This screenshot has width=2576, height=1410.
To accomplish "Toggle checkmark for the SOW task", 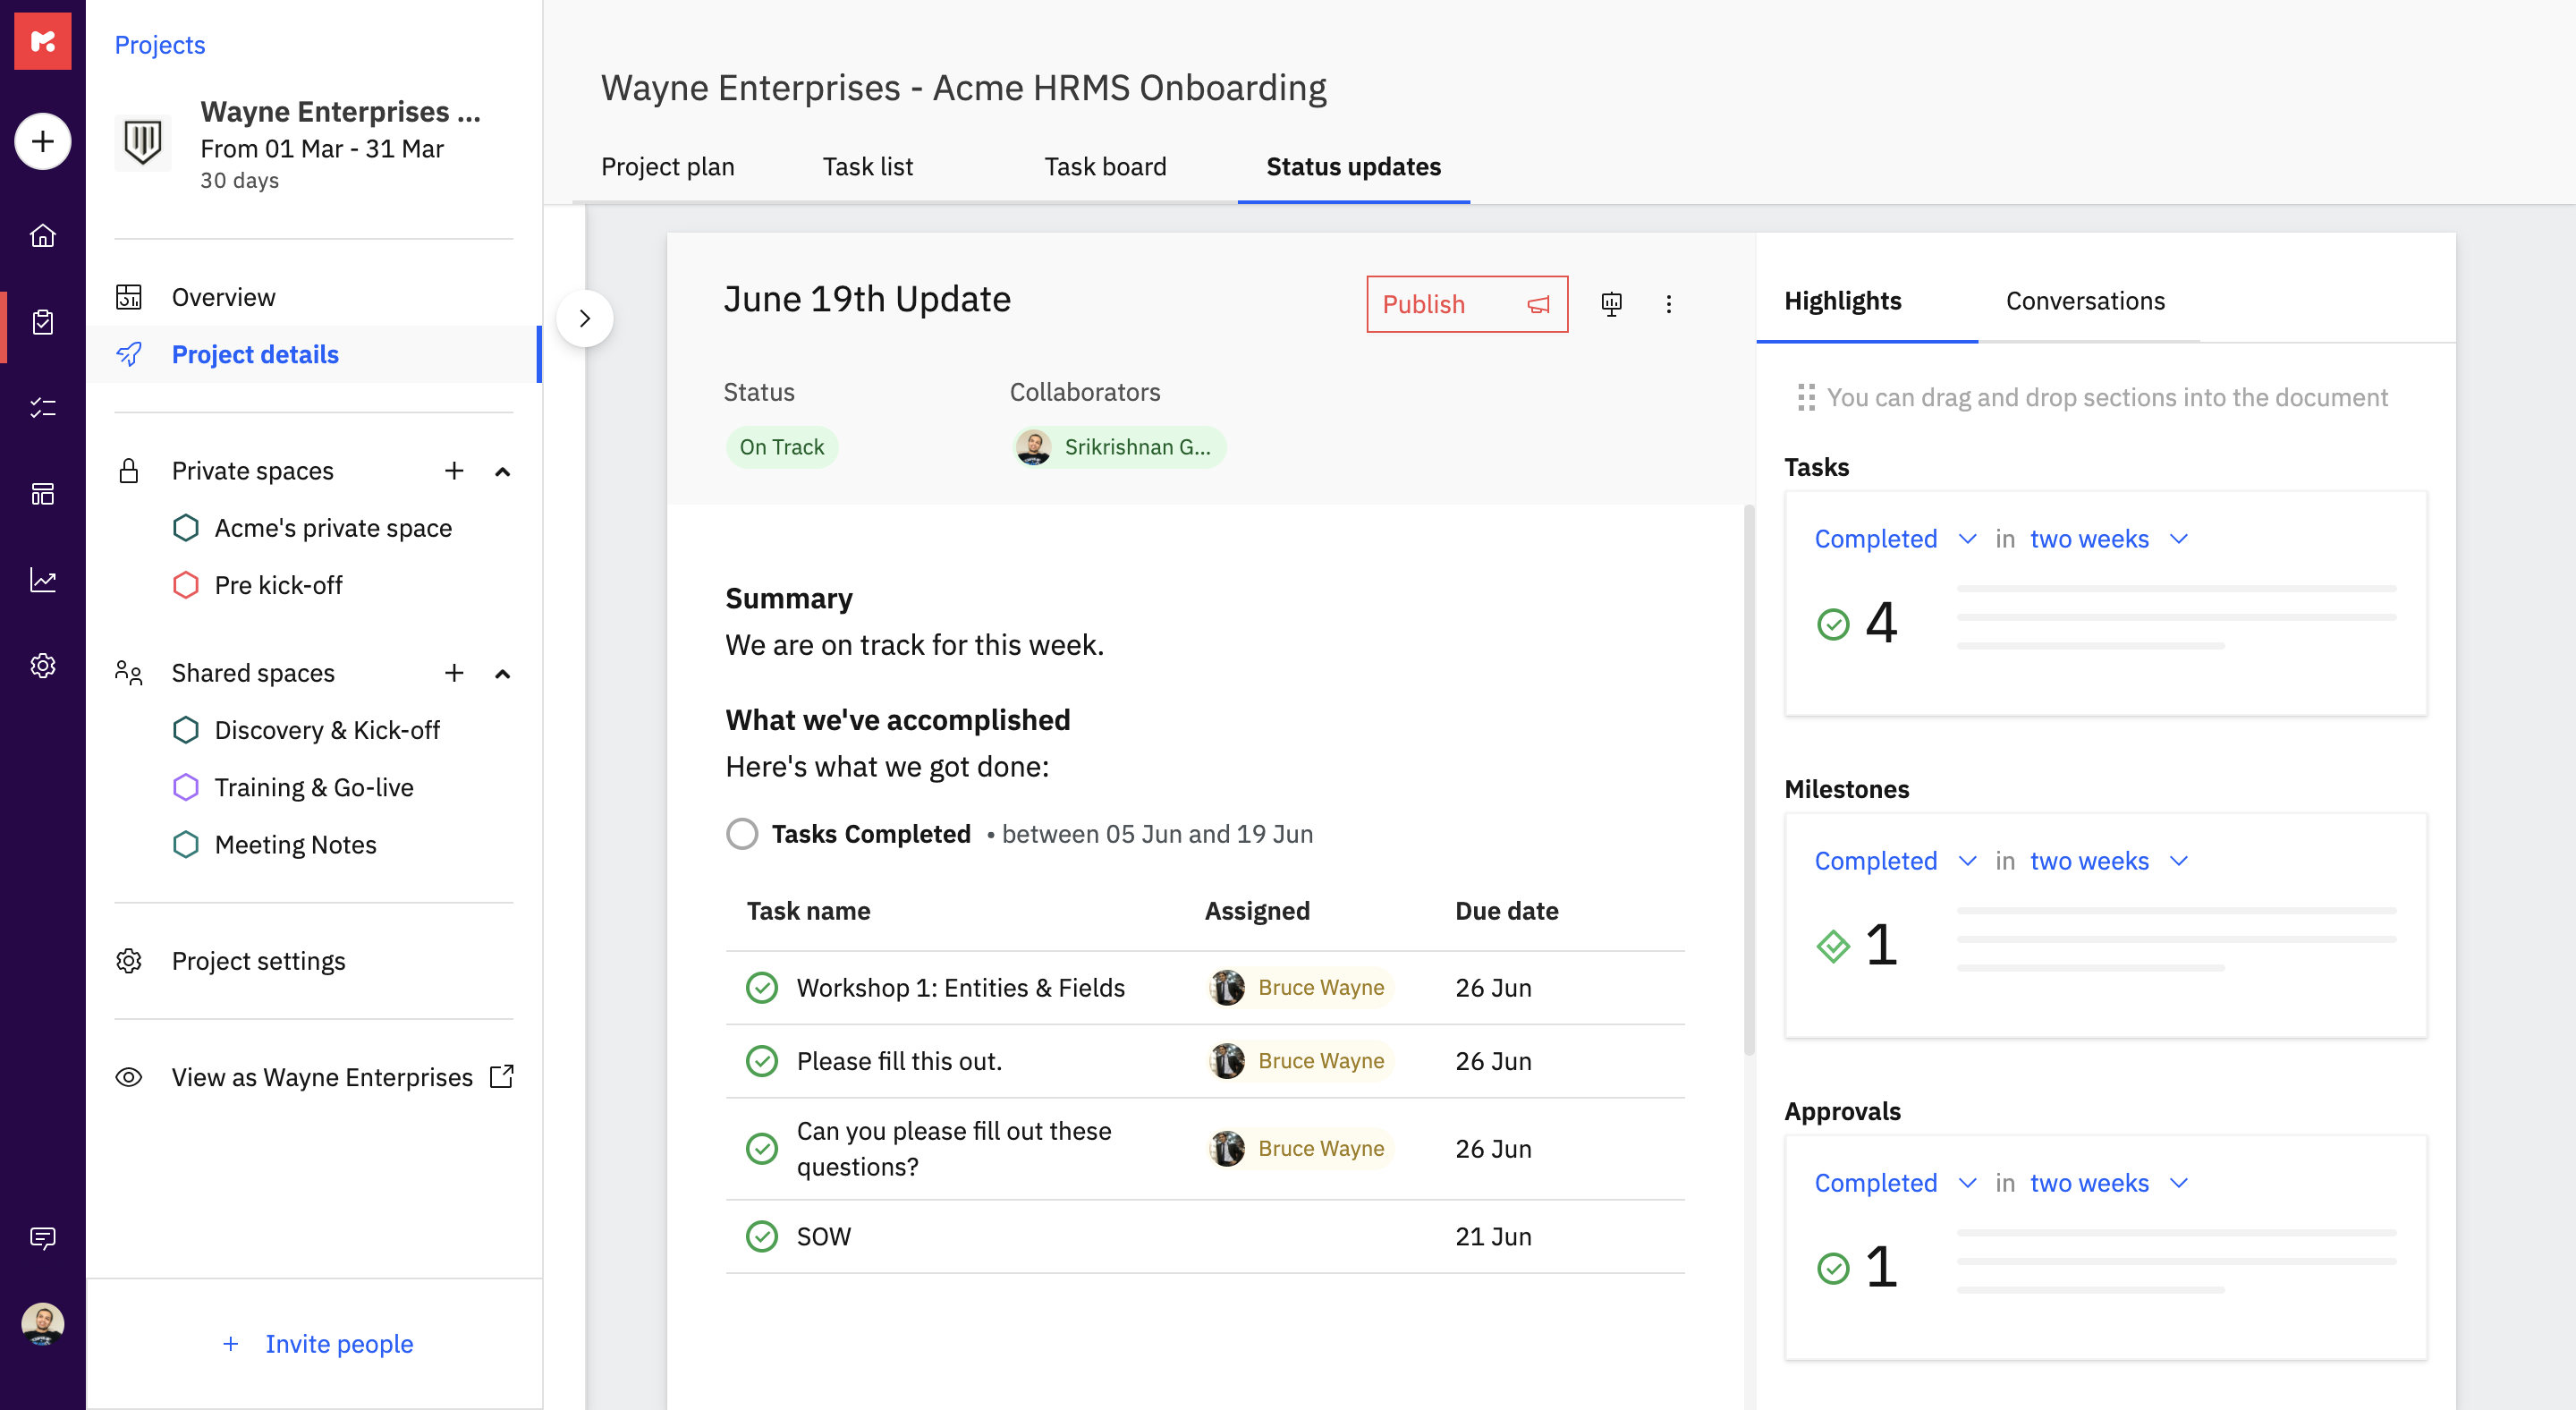I will pyautogui.click(x=762, y=1236).
